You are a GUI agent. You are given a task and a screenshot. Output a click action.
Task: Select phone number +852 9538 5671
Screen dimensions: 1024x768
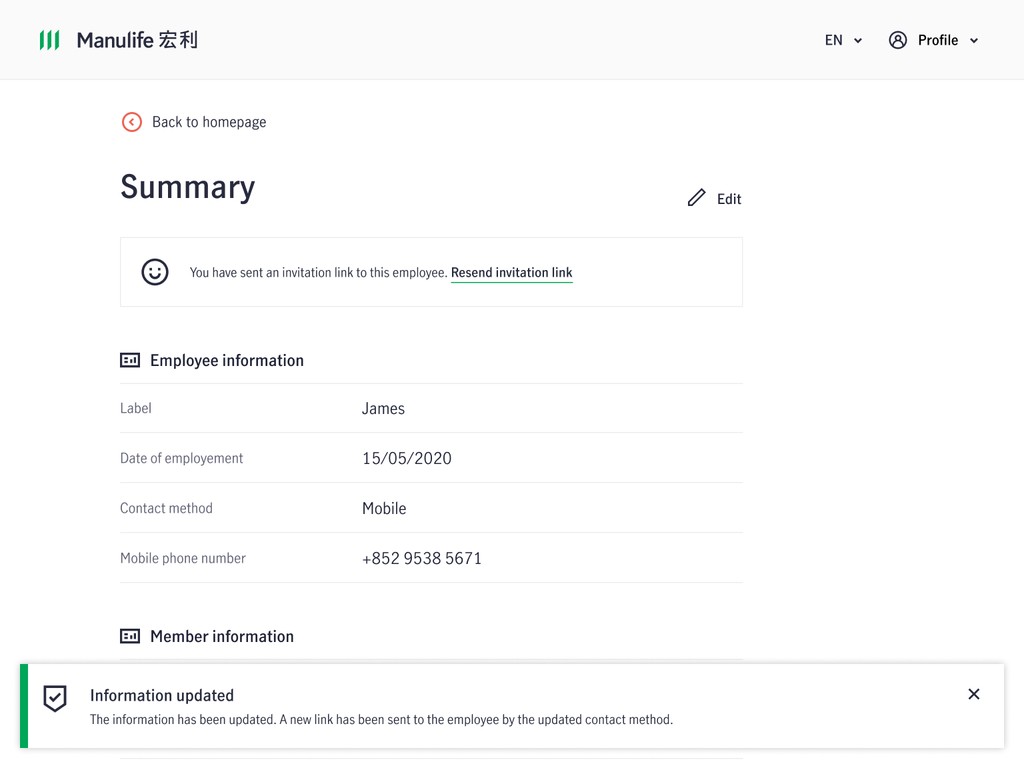(422, 558)
